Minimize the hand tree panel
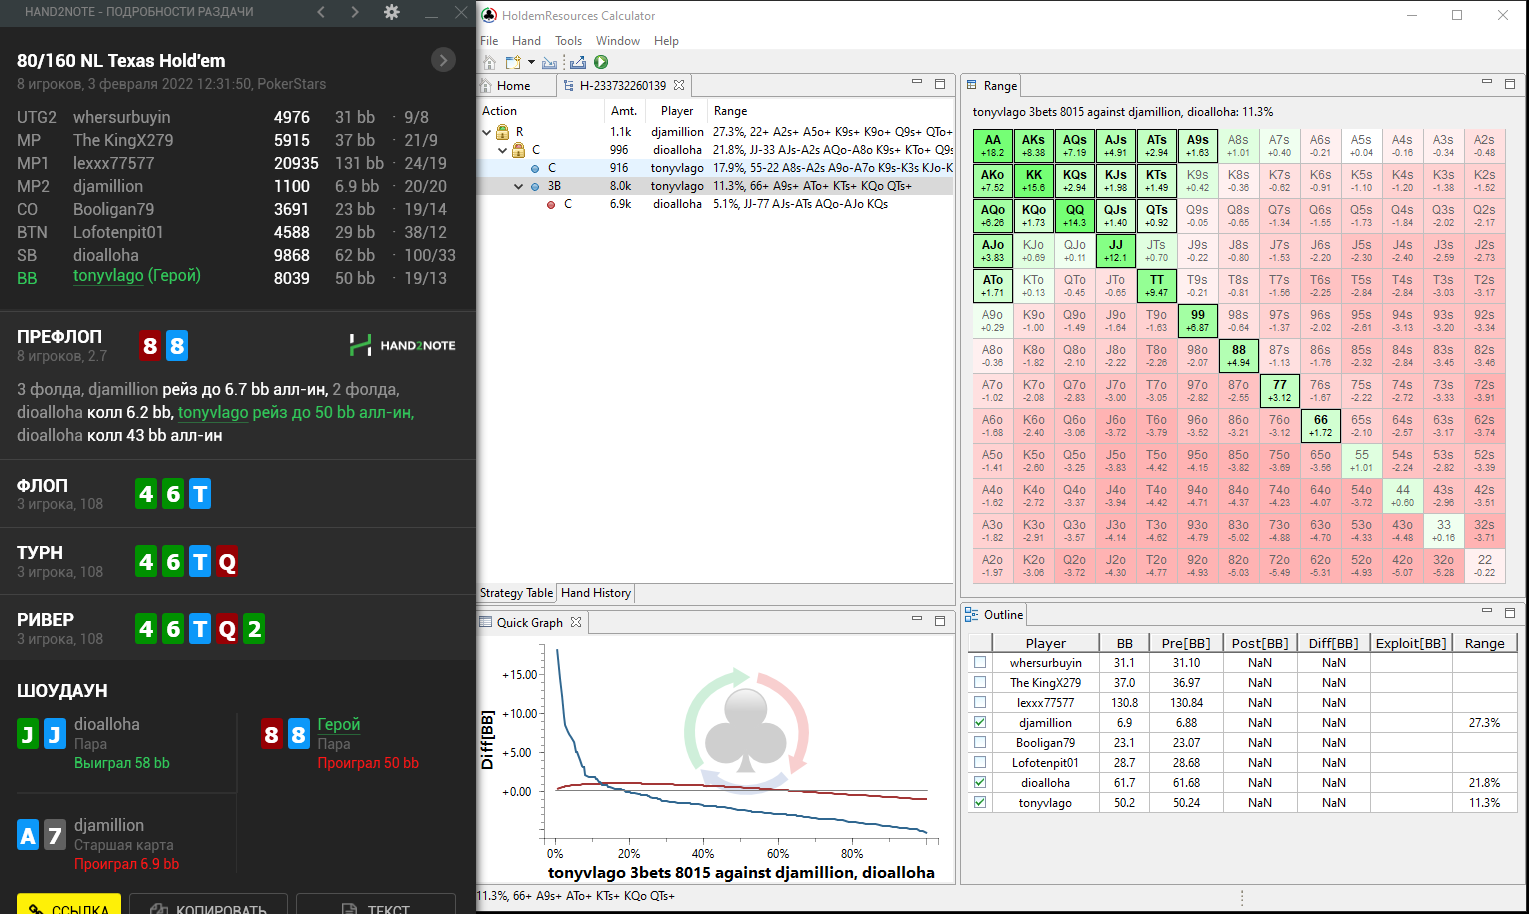 click(917, 83)
